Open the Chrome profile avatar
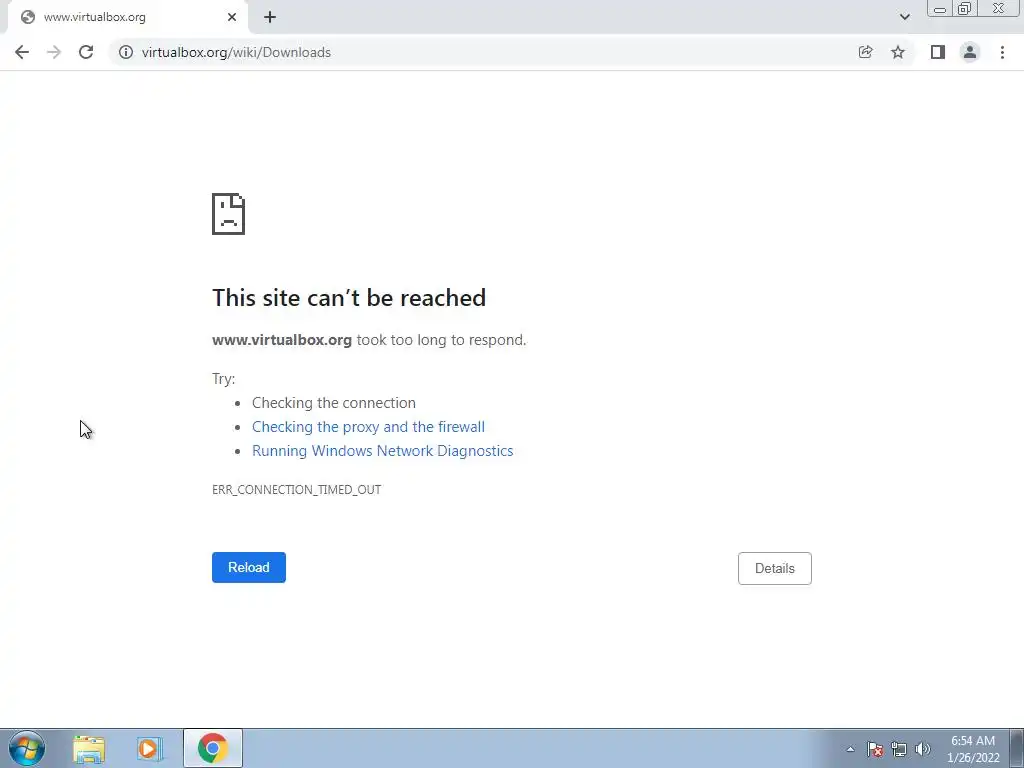The width and height of the screenshot is (1024, 768). [970, 52]
